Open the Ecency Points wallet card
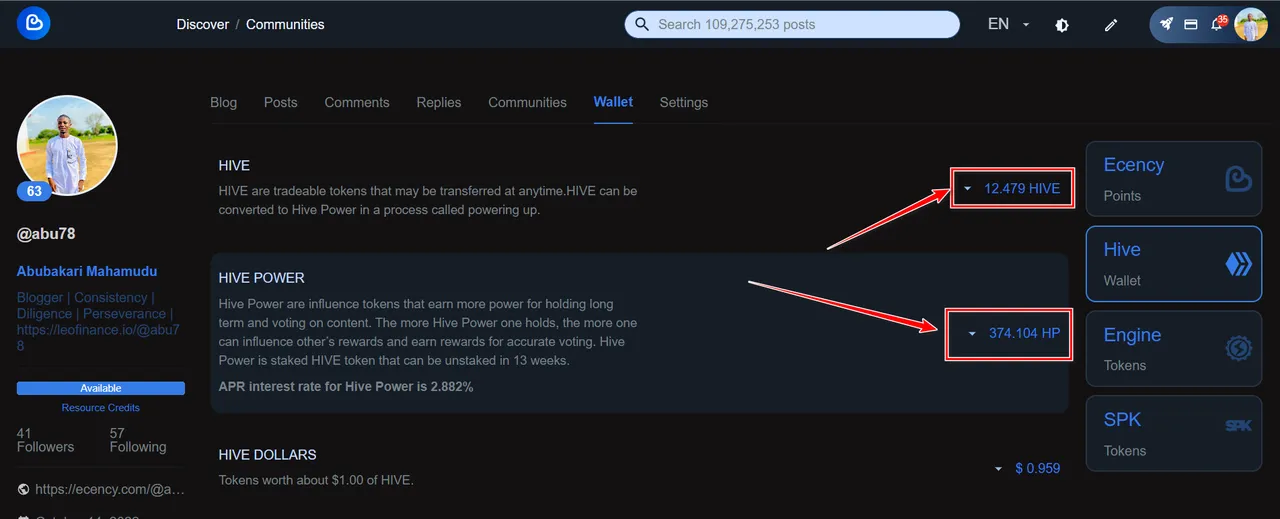This screenshot has width=1280, height=519. point(1174,179)
